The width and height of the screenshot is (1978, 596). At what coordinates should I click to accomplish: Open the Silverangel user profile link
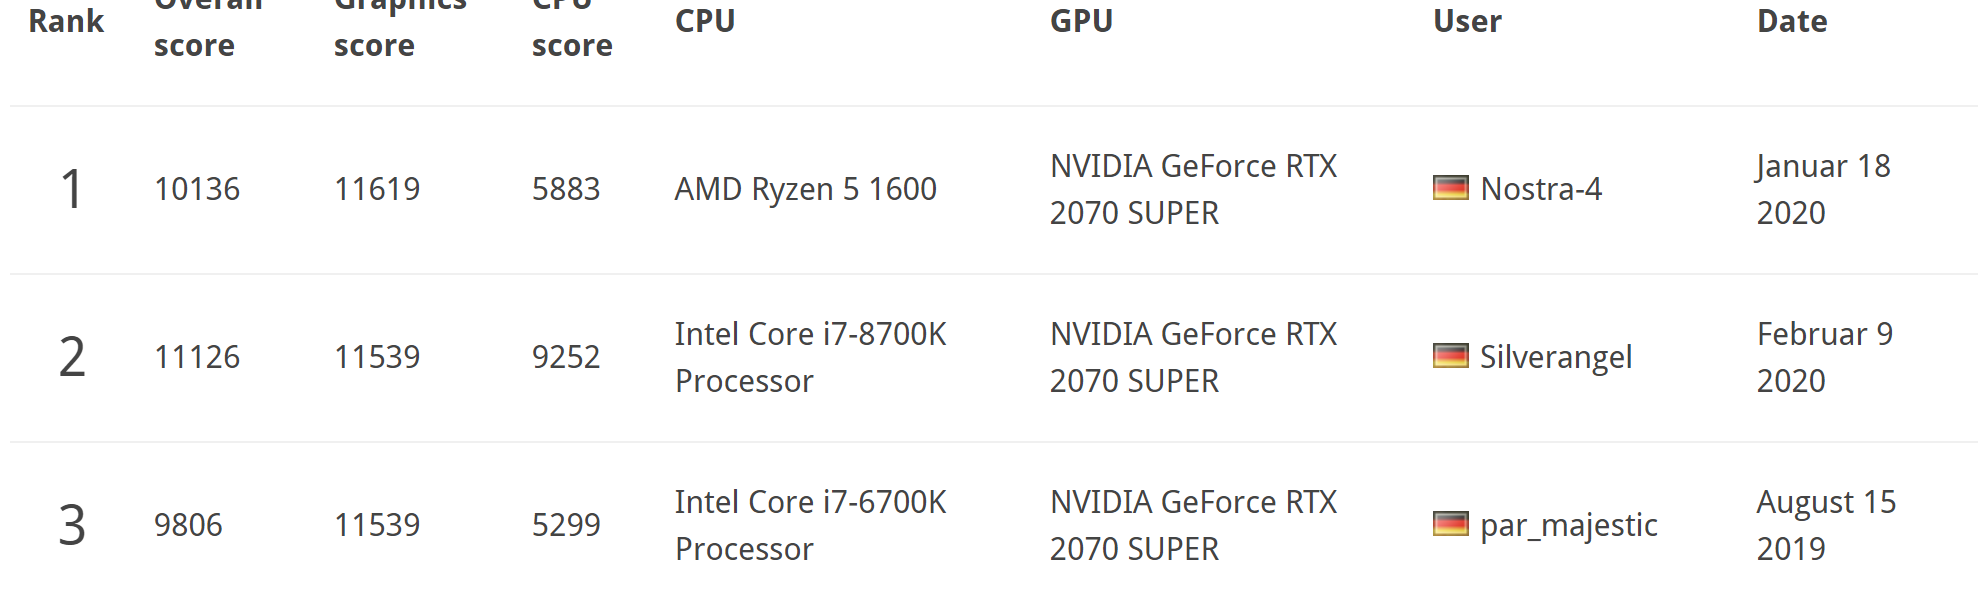click(1556, 357)
